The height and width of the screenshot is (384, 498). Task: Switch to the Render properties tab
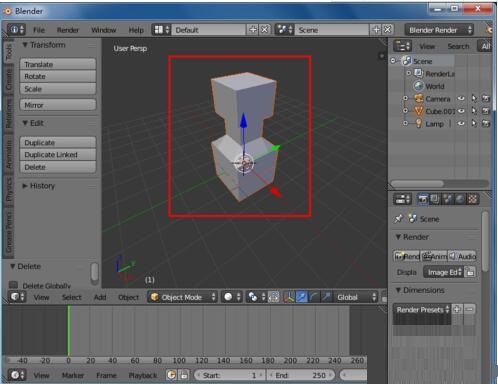pyautogui.click(x=423, y=199)
